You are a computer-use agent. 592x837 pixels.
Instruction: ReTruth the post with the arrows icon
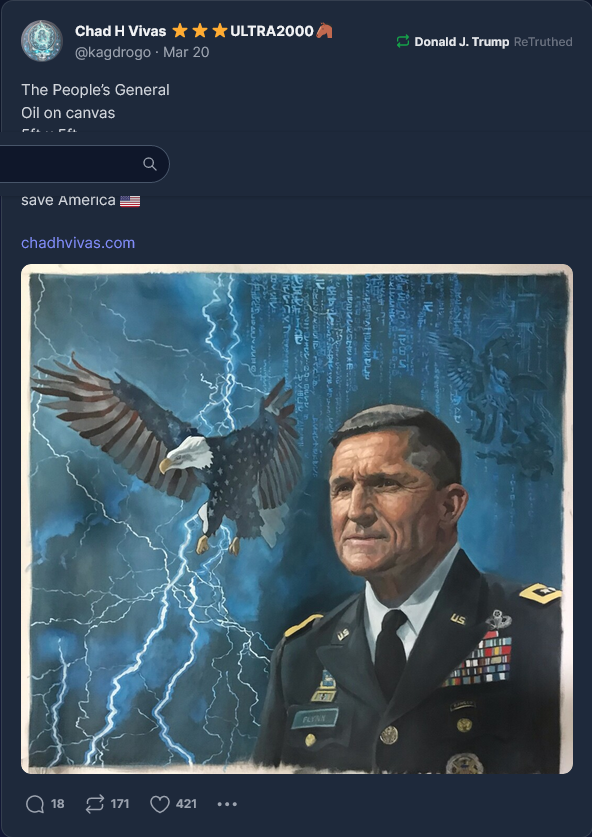pos(94,804)
